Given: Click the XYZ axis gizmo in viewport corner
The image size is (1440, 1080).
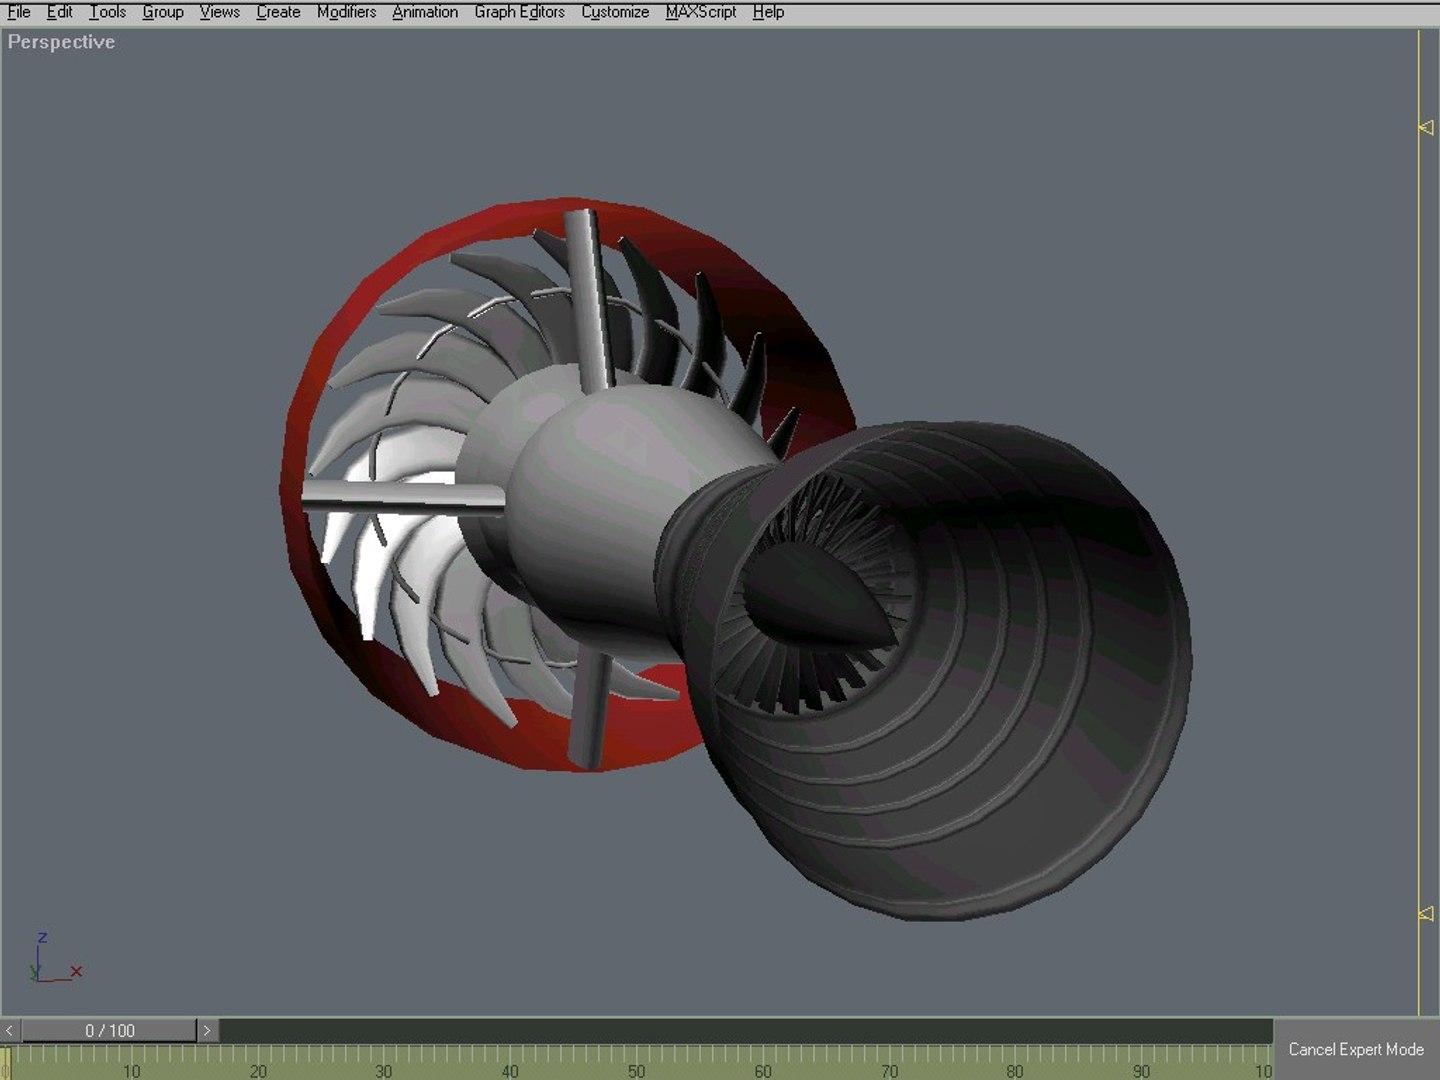Looking at the screenshot, I should point(56,958).
